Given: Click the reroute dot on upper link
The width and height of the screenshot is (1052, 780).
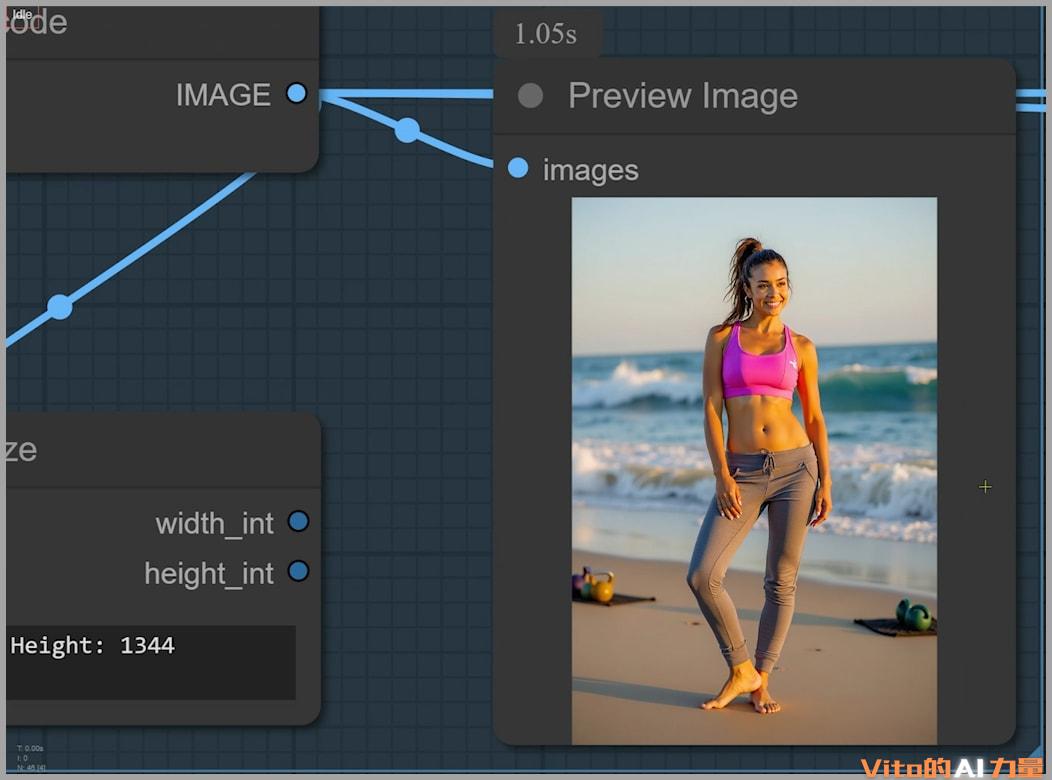Looking at the screenshot, I should pos(407,130).
